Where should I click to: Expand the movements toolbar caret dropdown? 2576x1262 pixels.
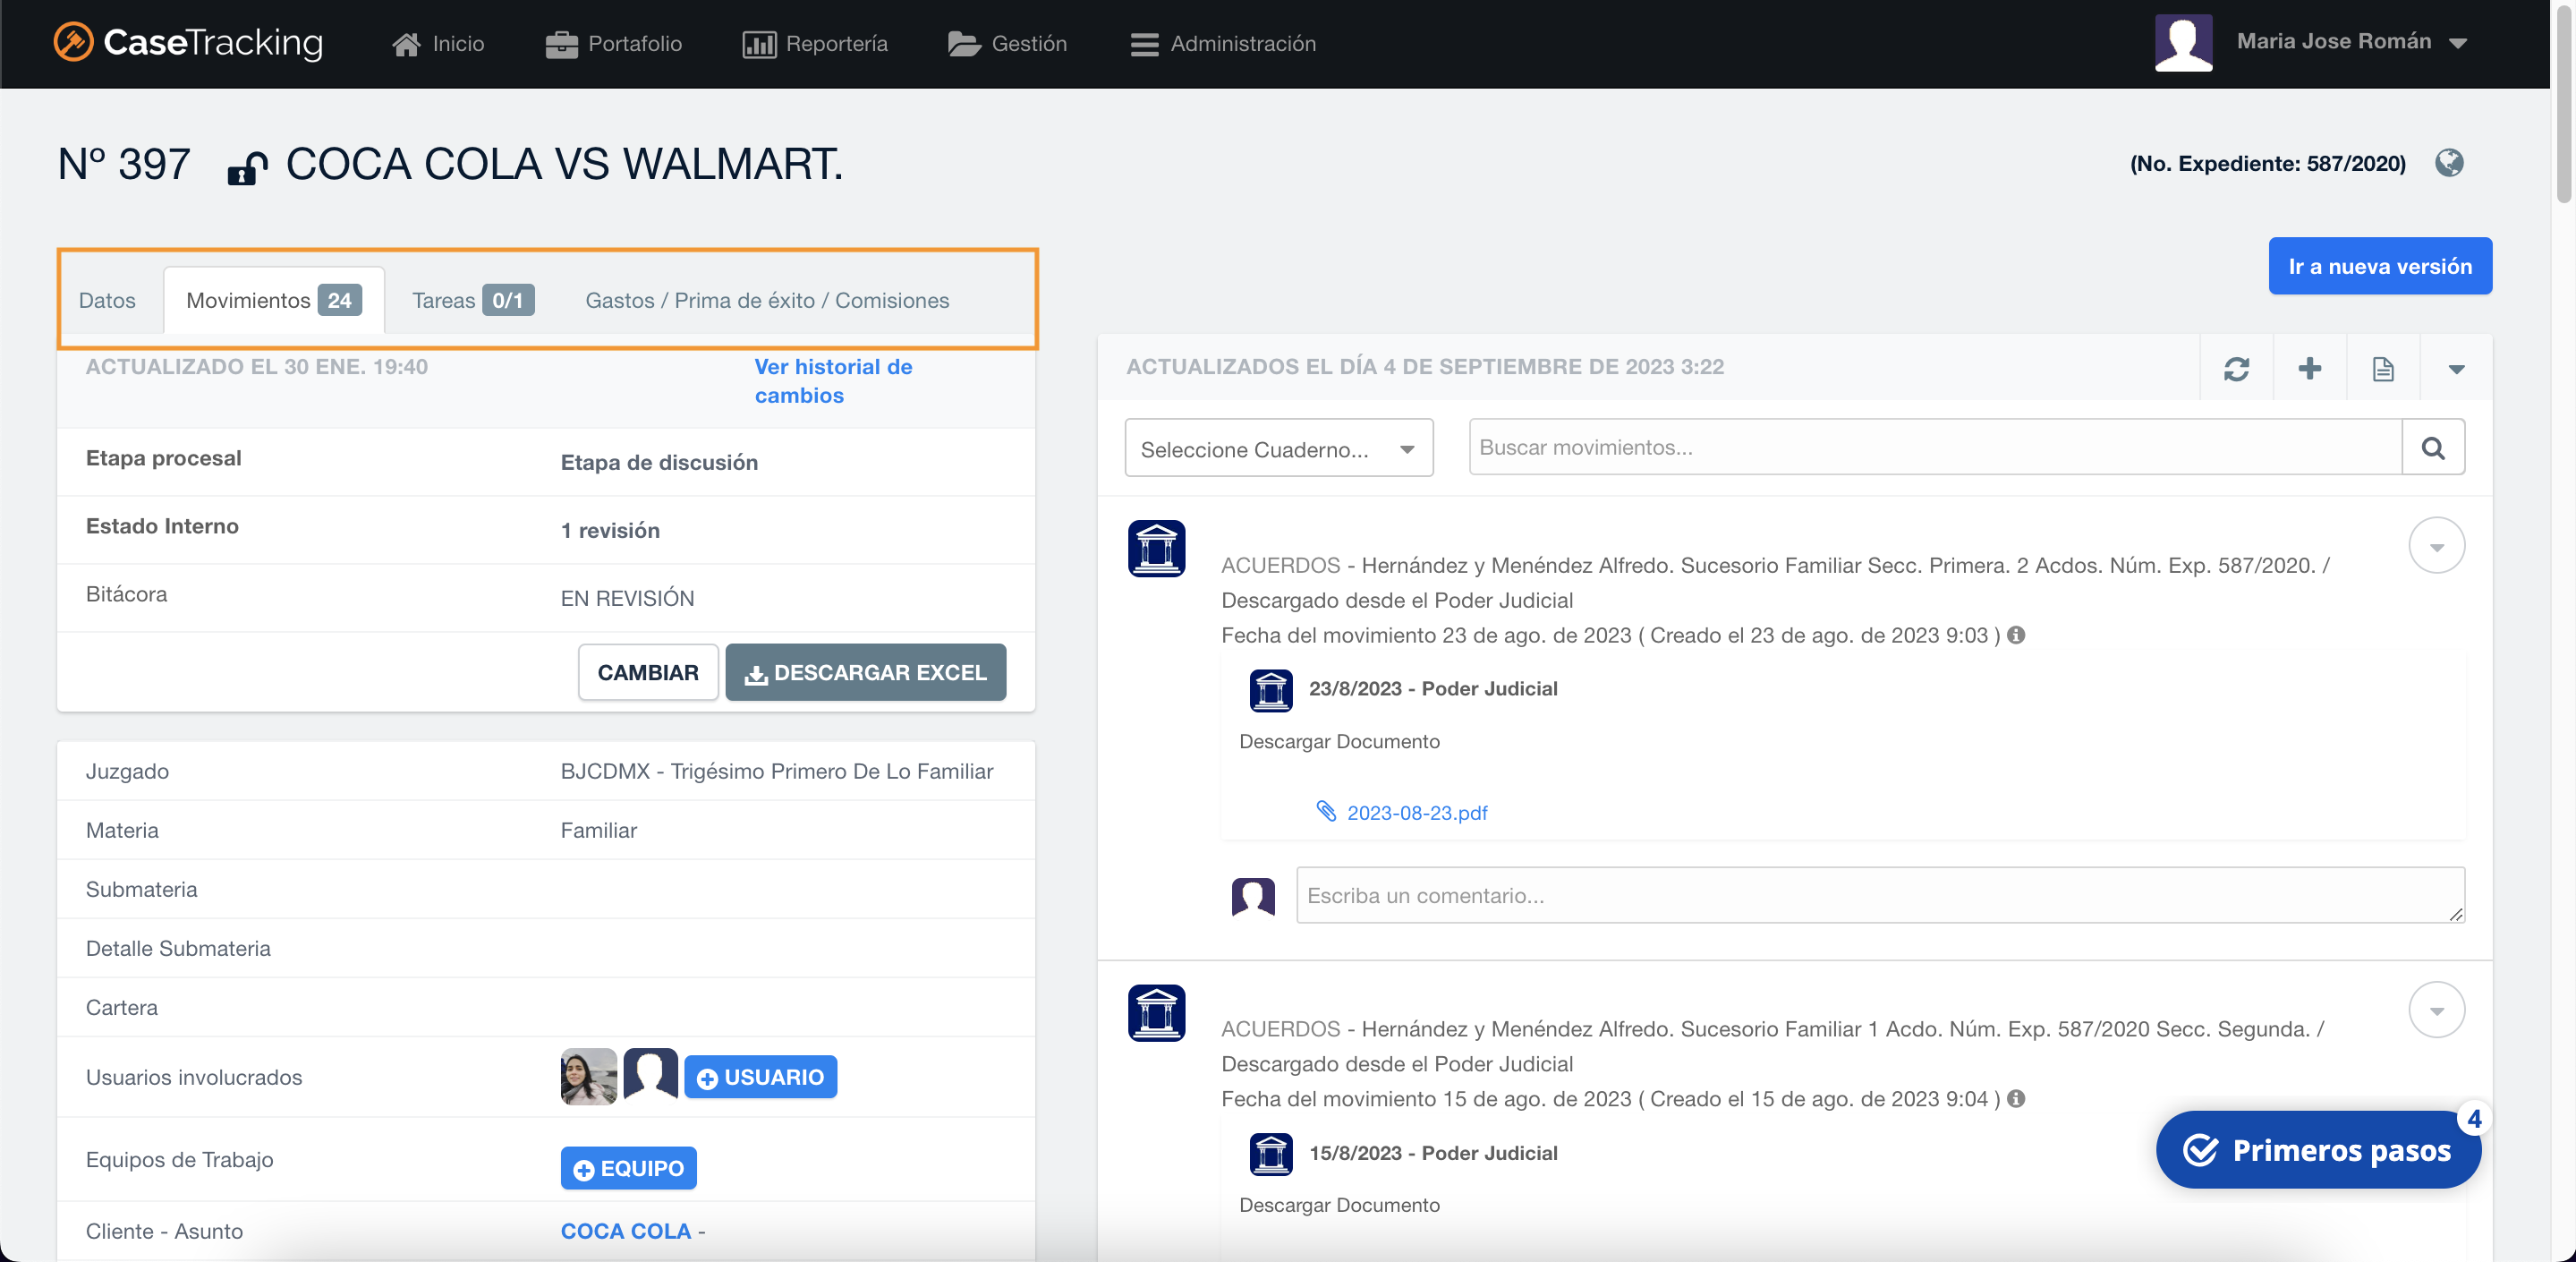pos(2456,368)
